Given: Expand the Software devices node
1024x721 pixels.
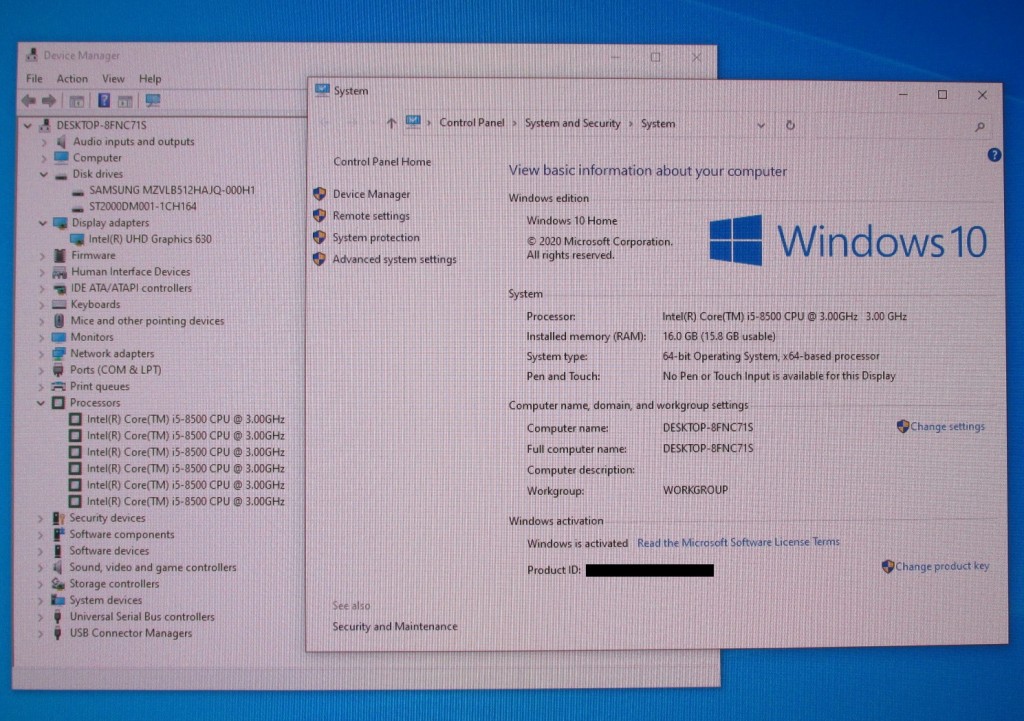Looking at the screenshot, I should coord(40,551).
